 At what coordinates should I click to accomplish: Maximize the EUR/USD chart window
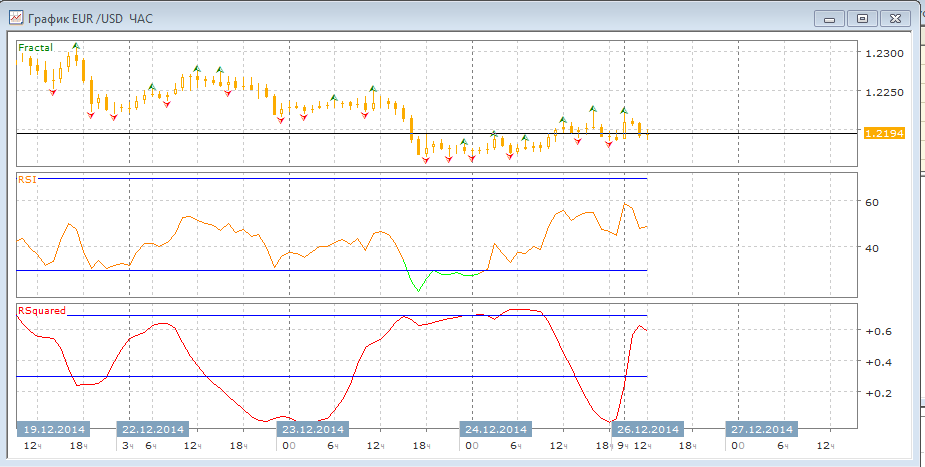(862, 18)
